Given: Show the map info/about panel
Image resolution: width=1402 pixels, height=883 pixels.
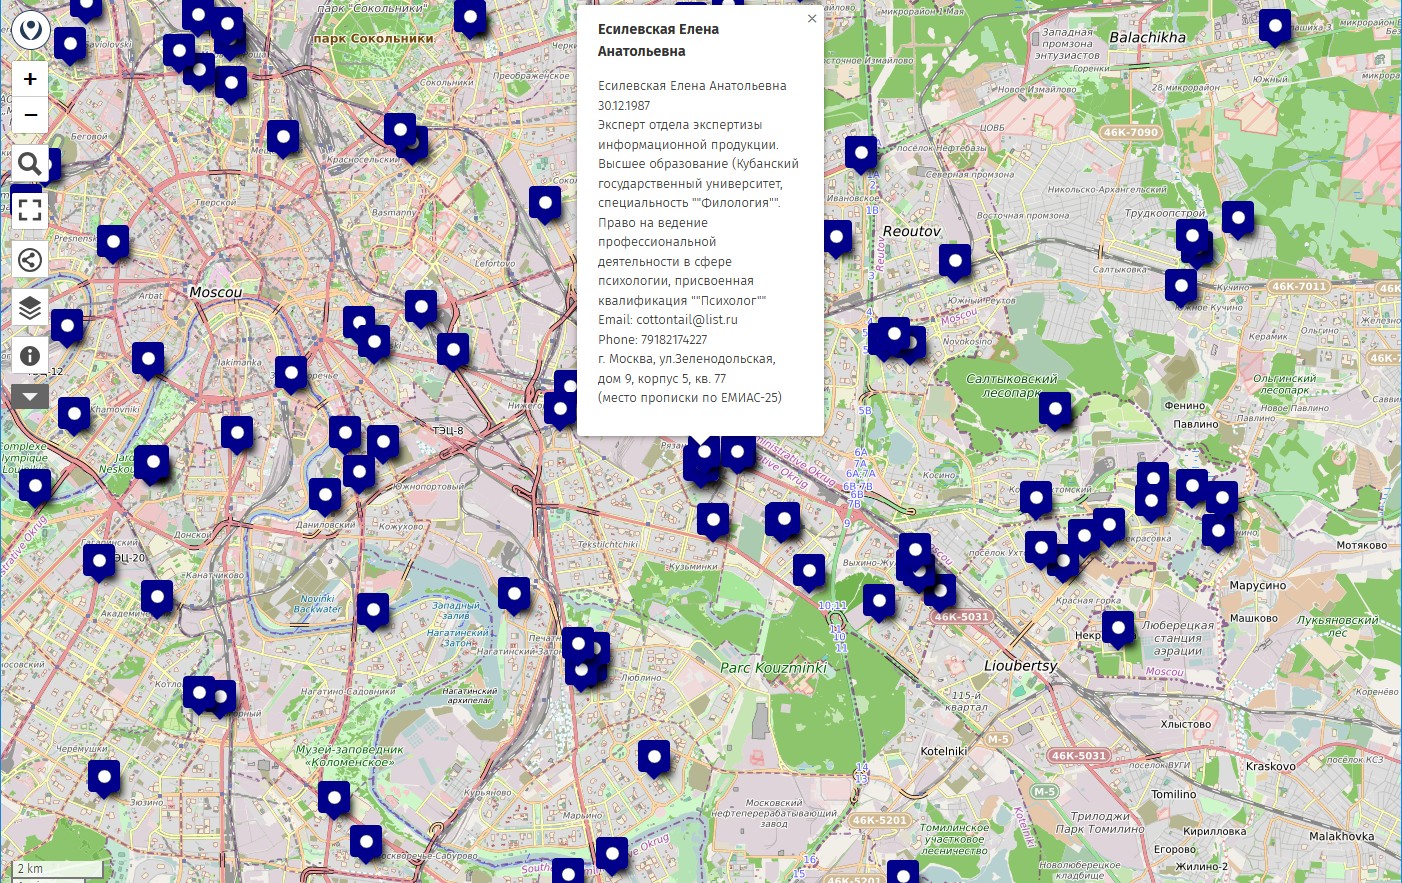Looking at the screenshot, I should tap(30, 355).
